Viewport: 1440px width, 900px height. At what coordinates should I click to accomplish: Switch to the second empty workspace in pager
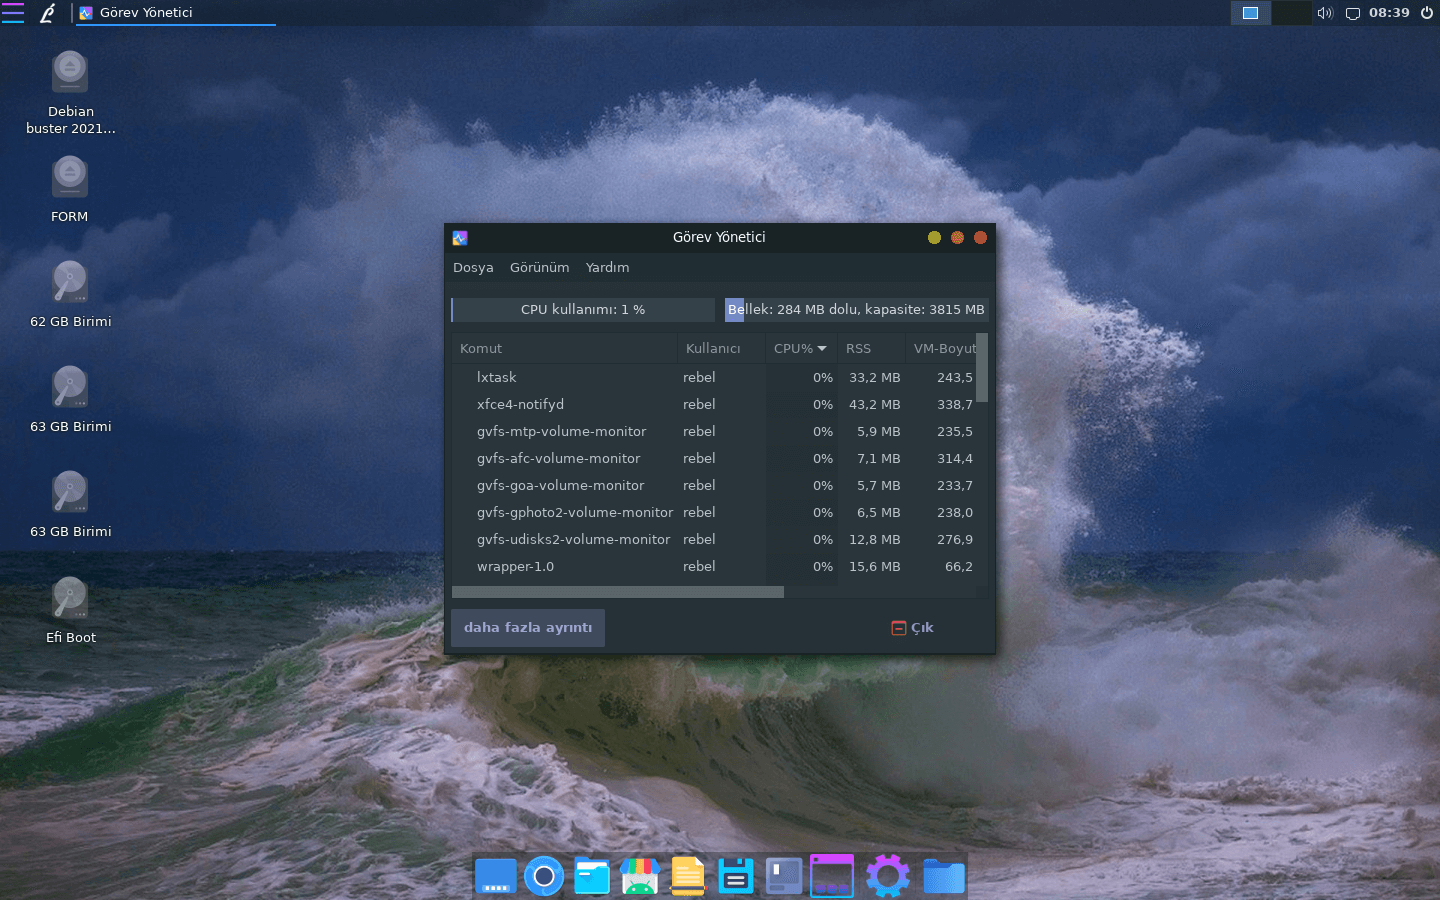[1291, 13]
